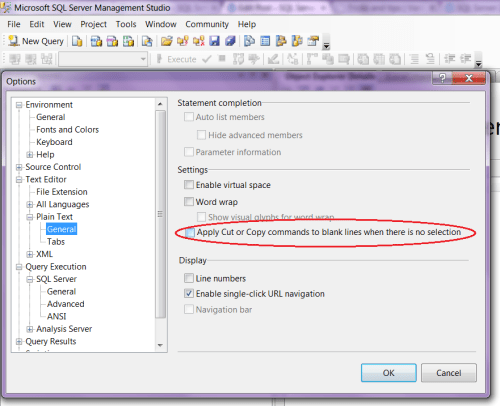Click the grayed Execute button
The image size is (500, 406).
pyautogui.click(x=176, y=59)
